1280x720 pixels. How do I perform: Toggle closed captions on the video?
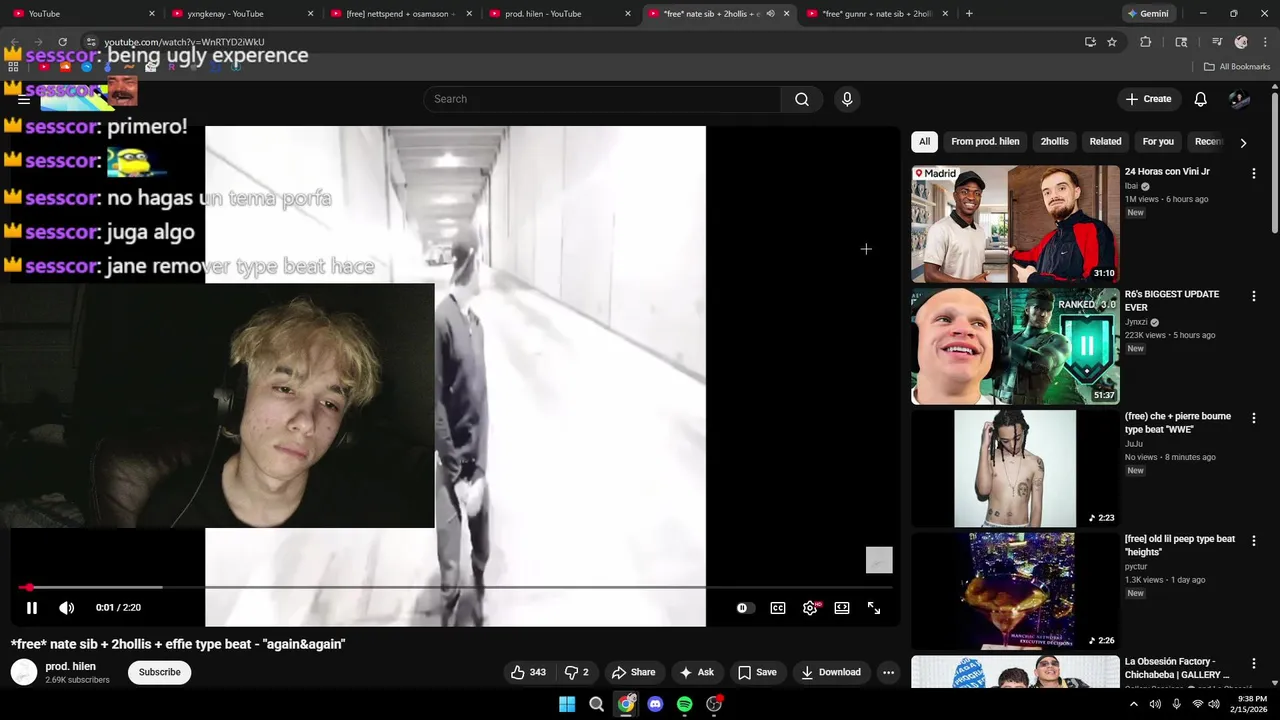778,608
